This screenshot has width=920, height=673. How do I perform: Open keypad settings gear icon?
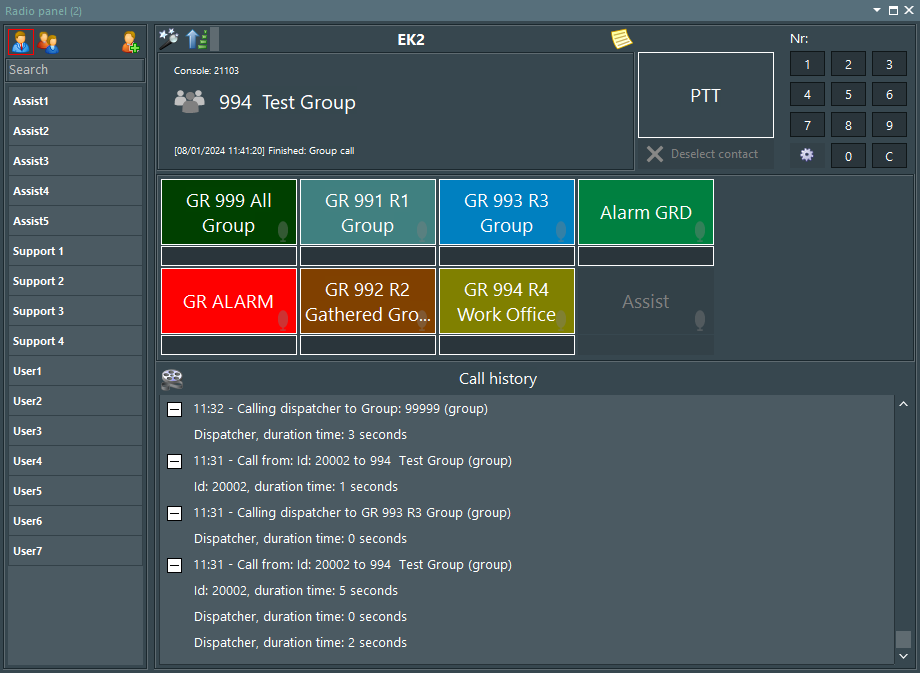[x=807, y=155]
